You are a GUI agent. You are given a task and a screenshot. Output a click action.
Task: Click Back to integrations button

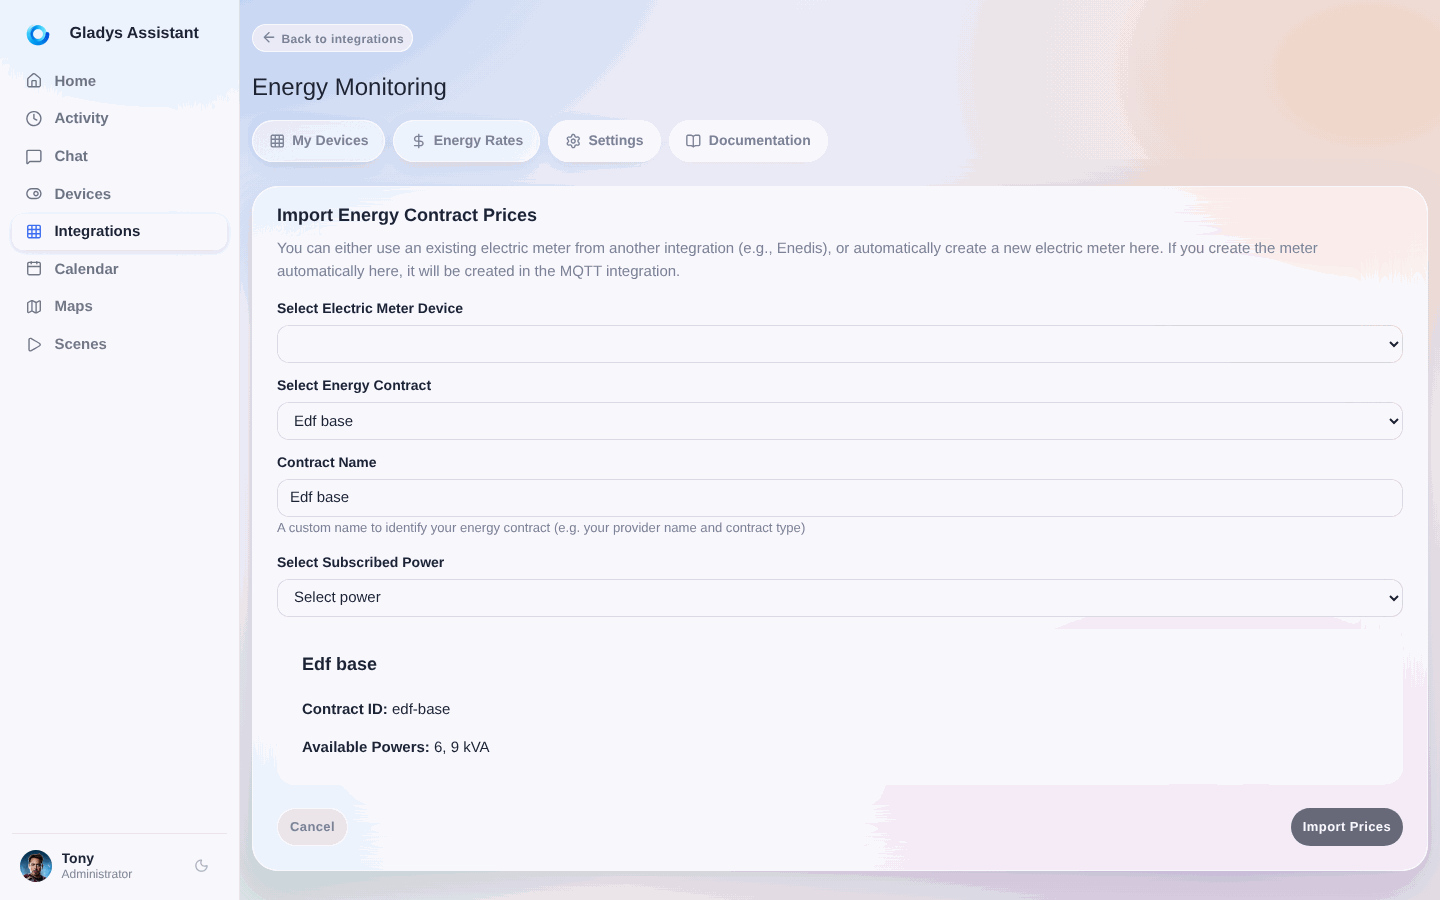click(332, 38)
